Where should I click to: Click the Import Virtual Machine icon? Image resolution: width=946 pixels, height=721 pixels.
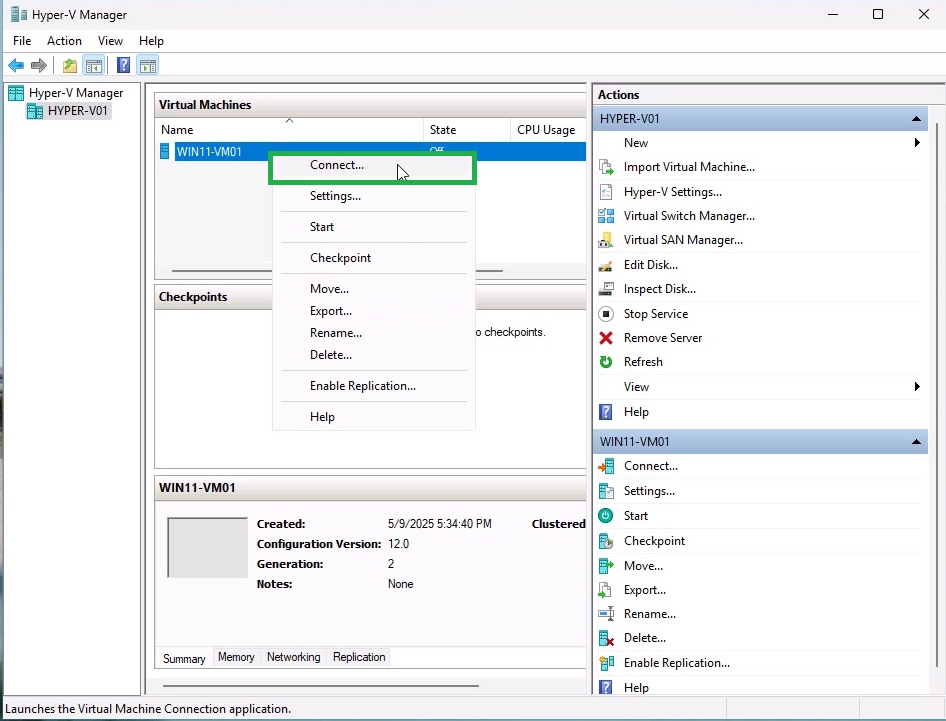606,167
